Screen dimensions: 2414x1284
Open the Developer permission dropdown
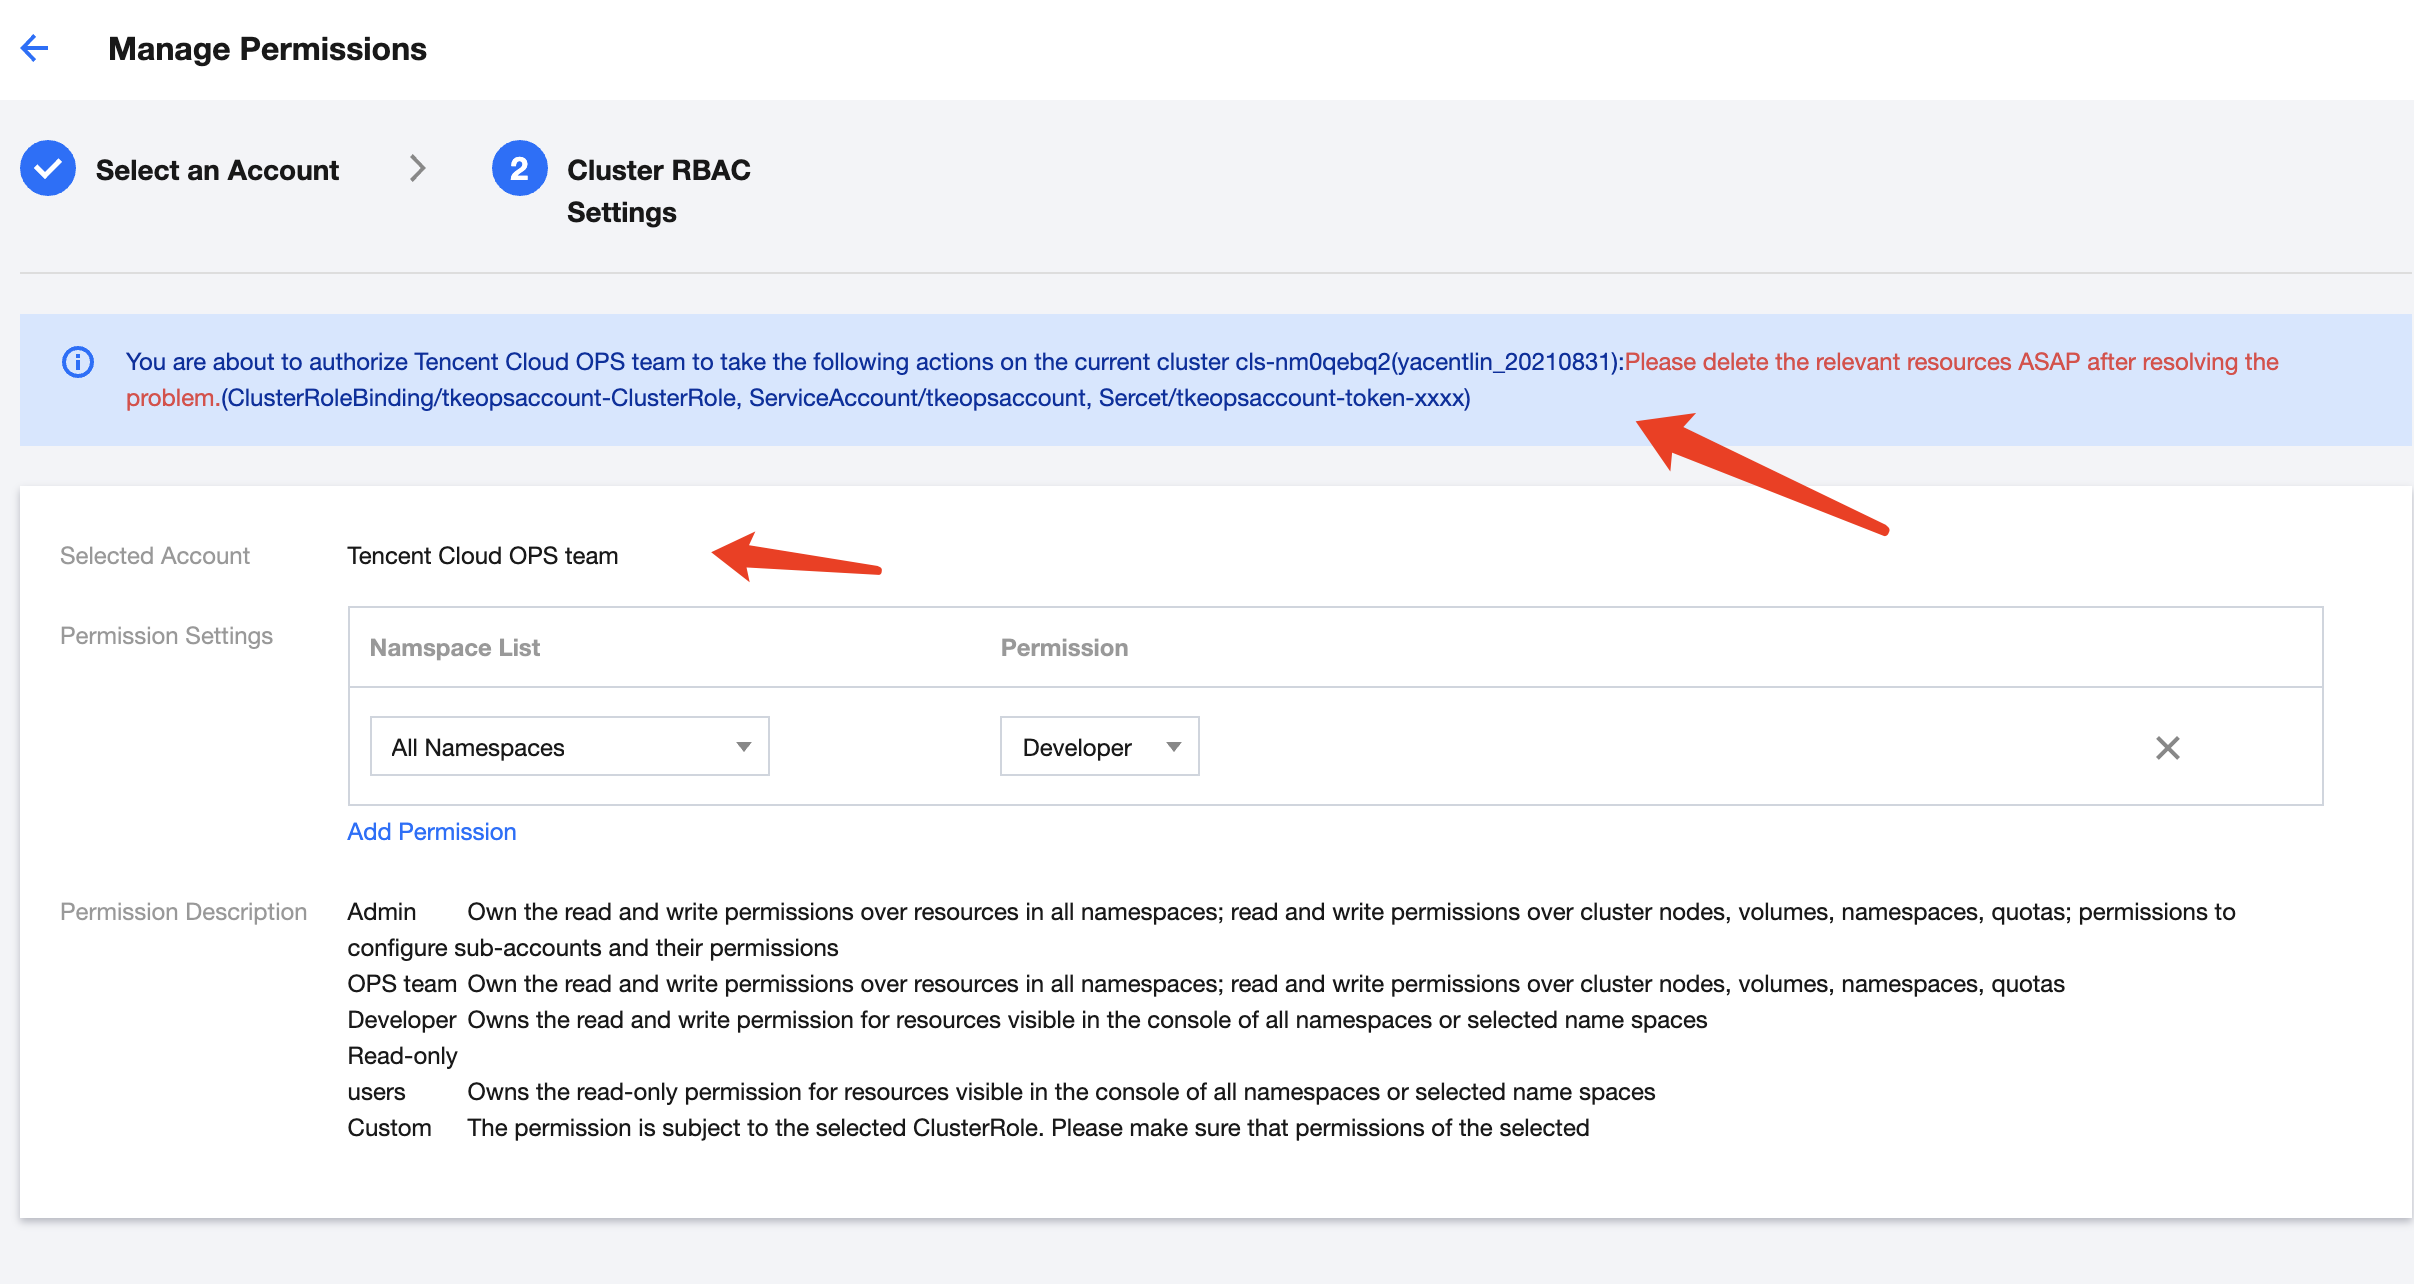[x=1099, y=746]
